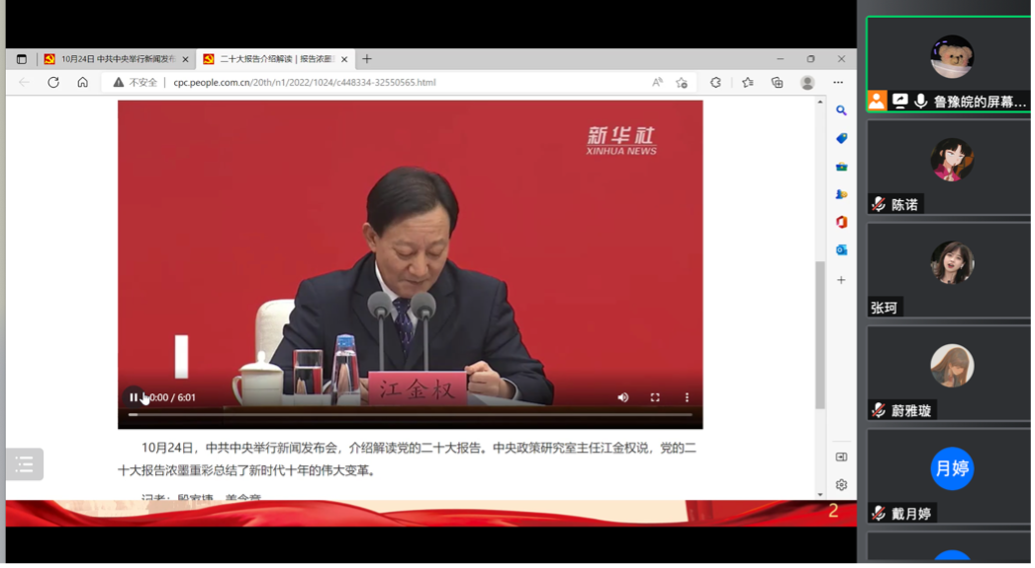Open the favorites list

coord(749,82)
